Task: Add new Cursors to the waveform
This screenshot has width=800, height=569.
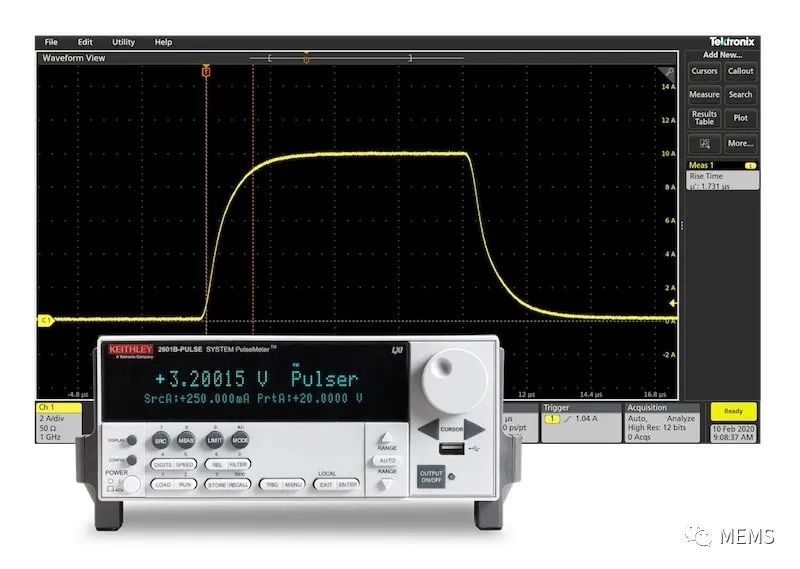Action: 704,71
